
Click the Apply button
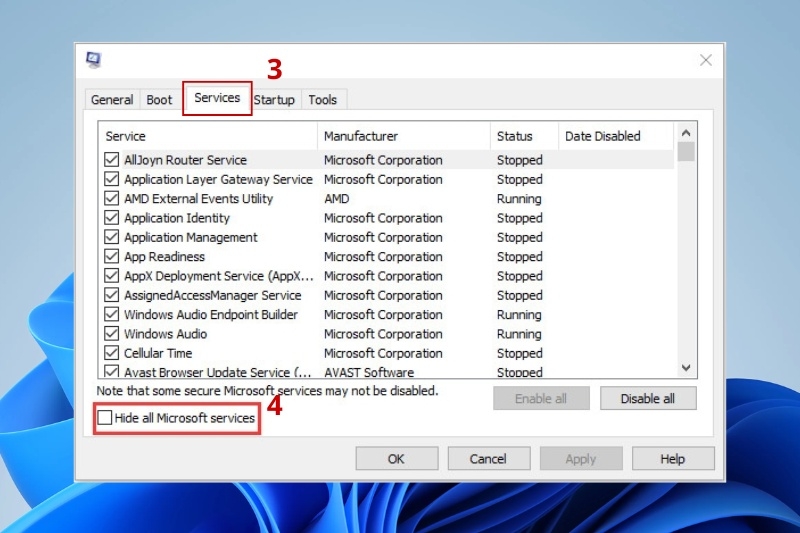click(x=581, y=459)
